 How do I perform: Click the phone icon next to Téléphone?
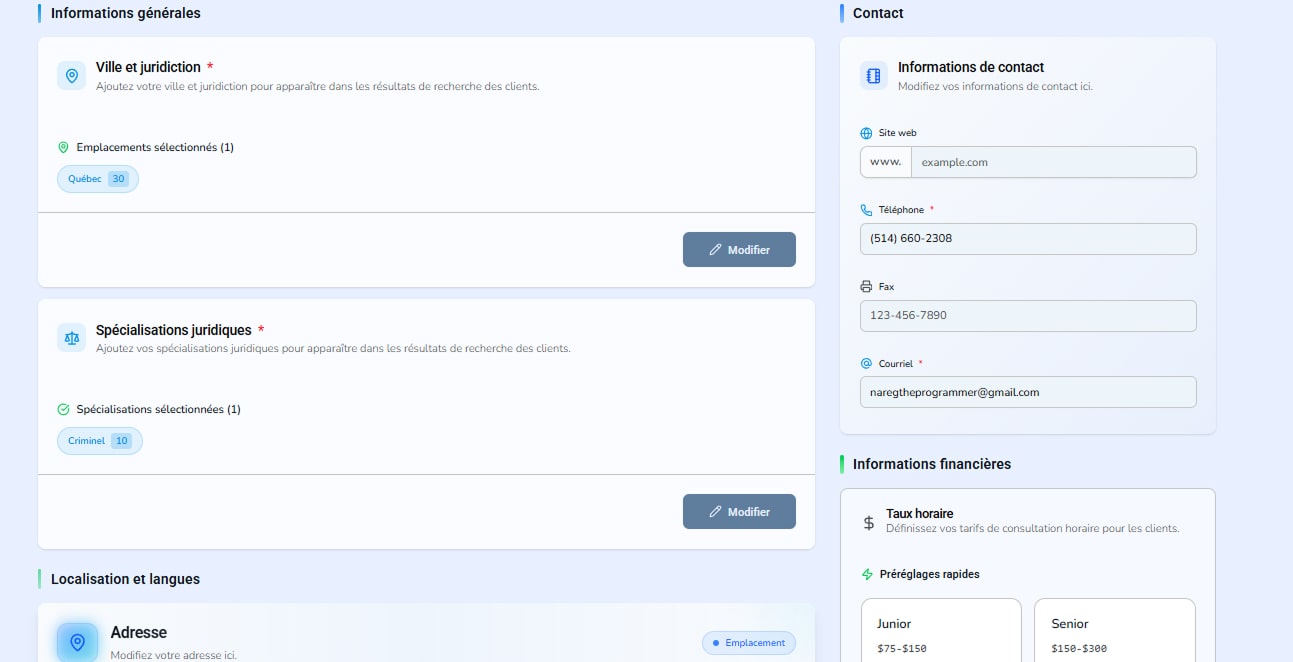tap(866, 210)
